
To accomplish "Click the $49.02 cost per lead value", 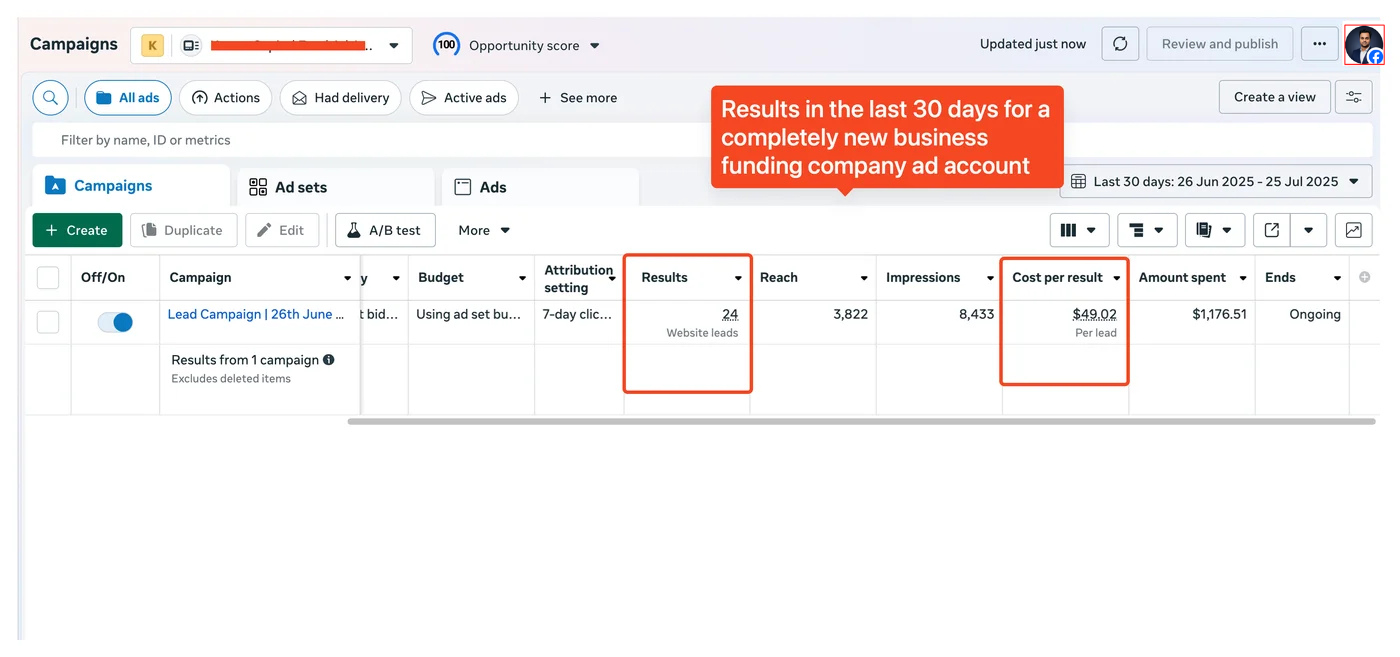I will pos(1094,314).
